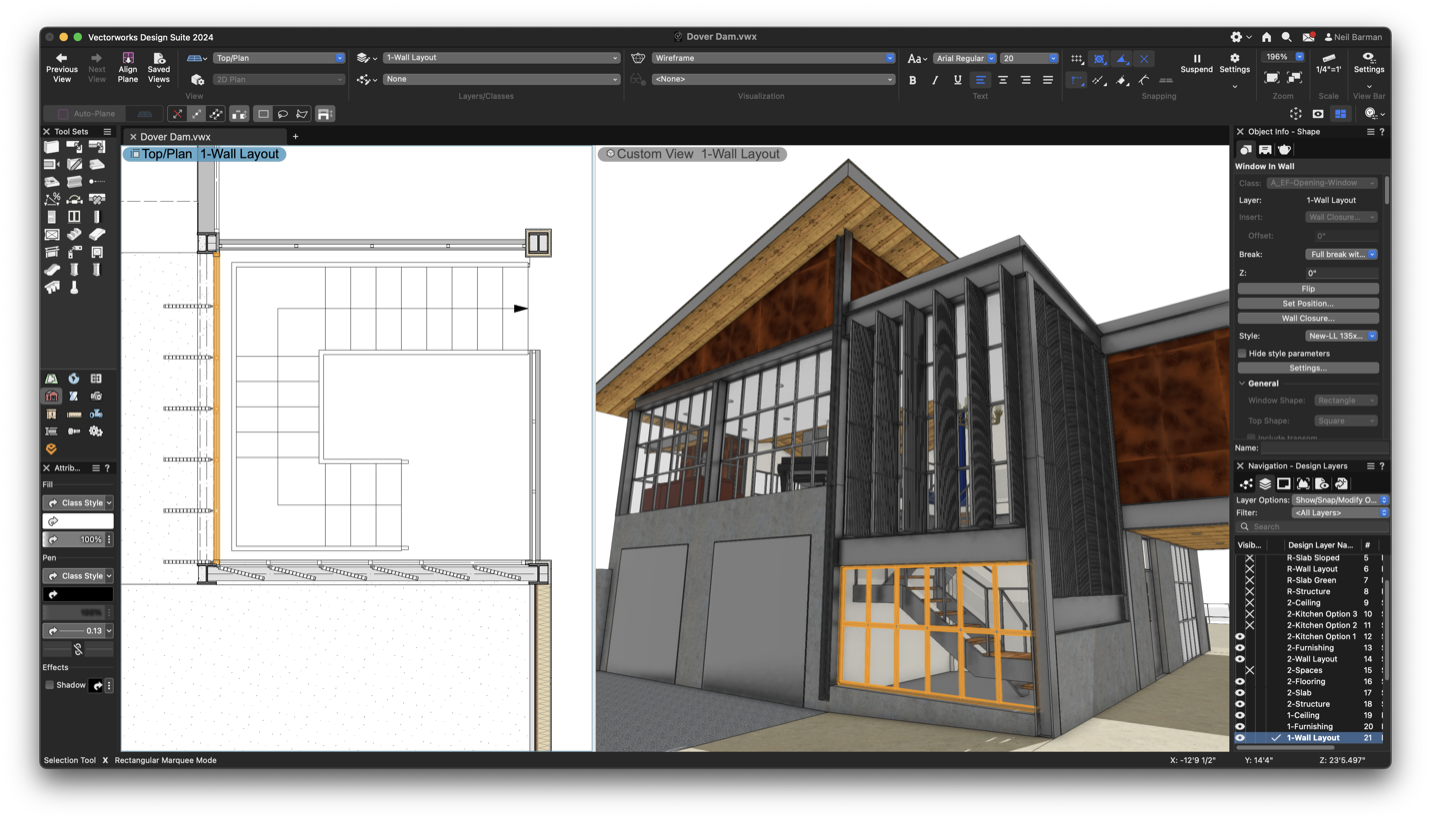Switch Navigation palette to Classes tab

click(1246, 484)
